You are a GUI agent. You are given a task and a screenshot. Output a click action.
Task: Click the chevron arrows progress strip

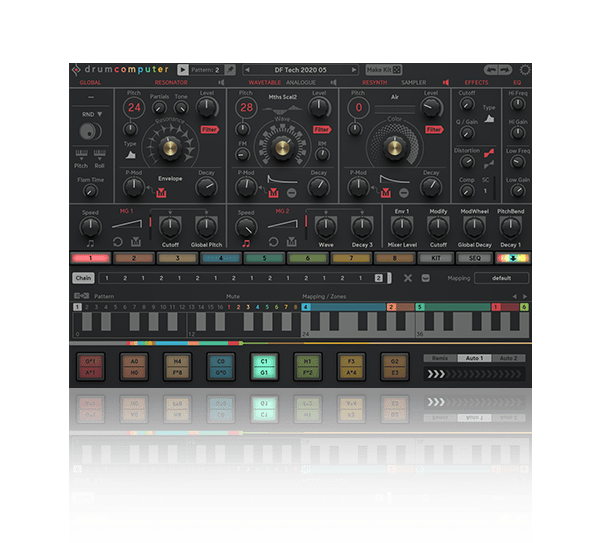point(474,374)
